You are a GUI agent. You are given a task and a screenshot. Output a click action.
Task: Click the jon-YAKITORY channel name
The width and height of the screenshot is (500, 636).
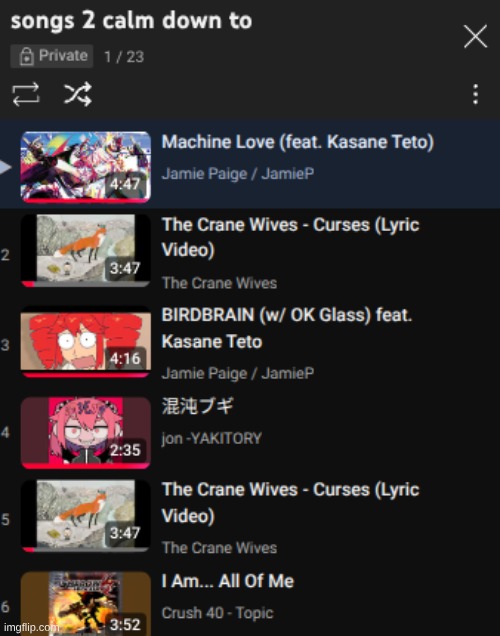[x=212, y=438]
